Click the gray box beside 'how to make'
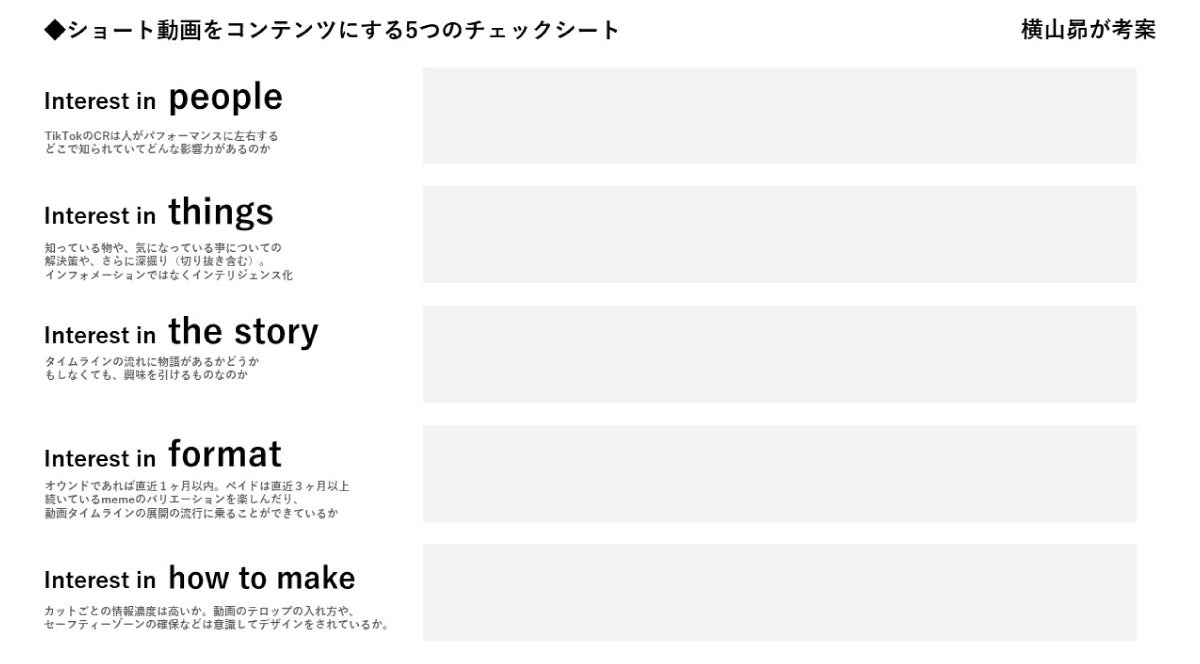Viewport: 1200px width, 664px height. coord(779,592)
